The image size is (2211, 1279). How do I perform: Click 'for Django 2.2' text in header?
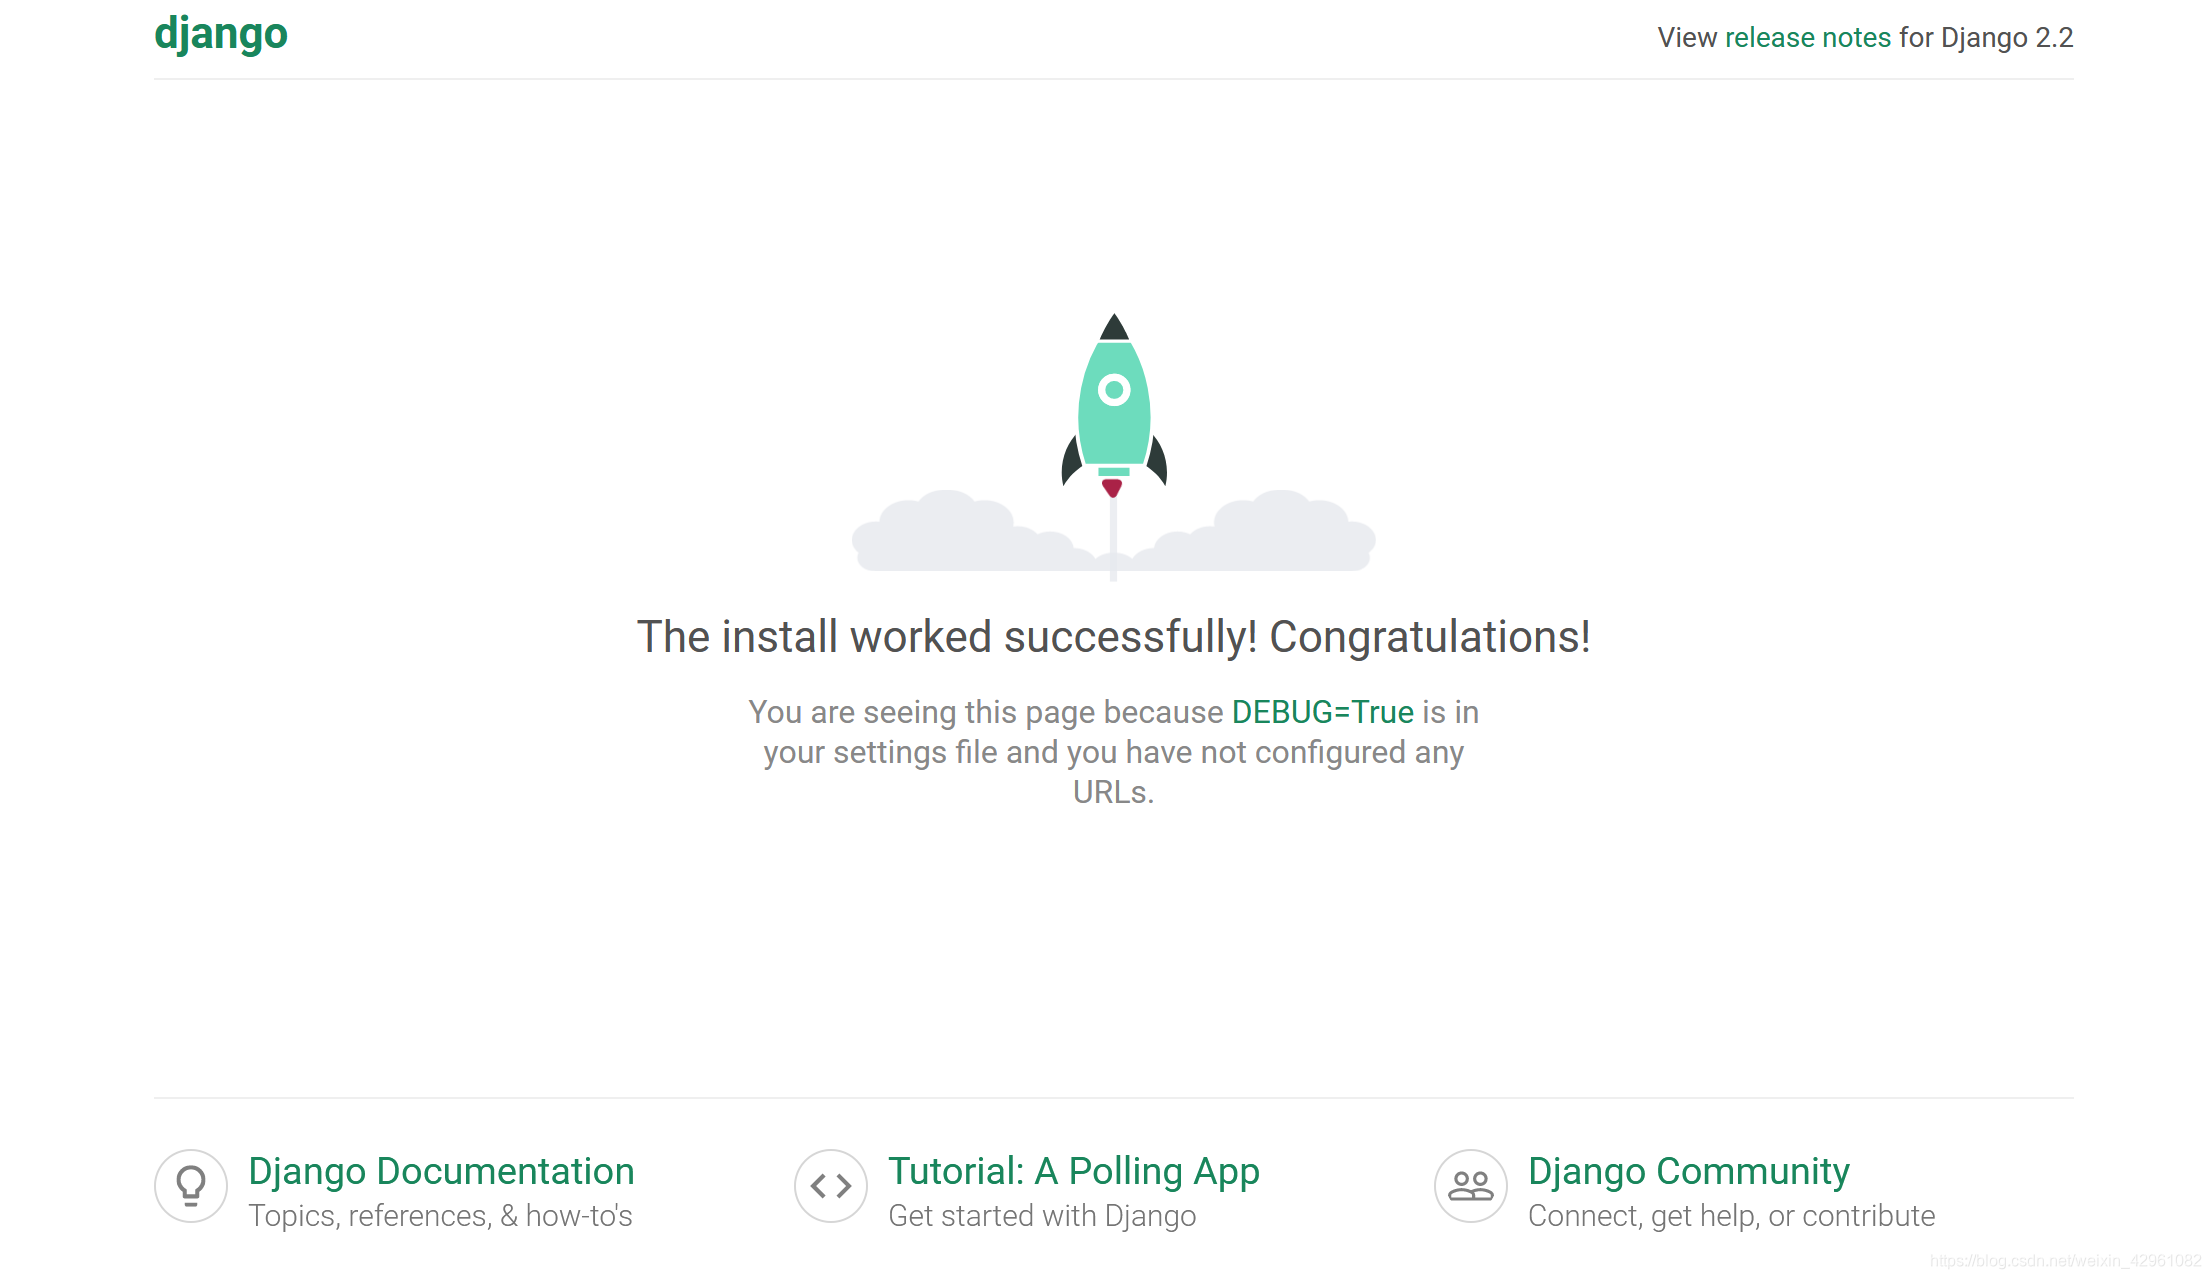[x=1987, y=38]
